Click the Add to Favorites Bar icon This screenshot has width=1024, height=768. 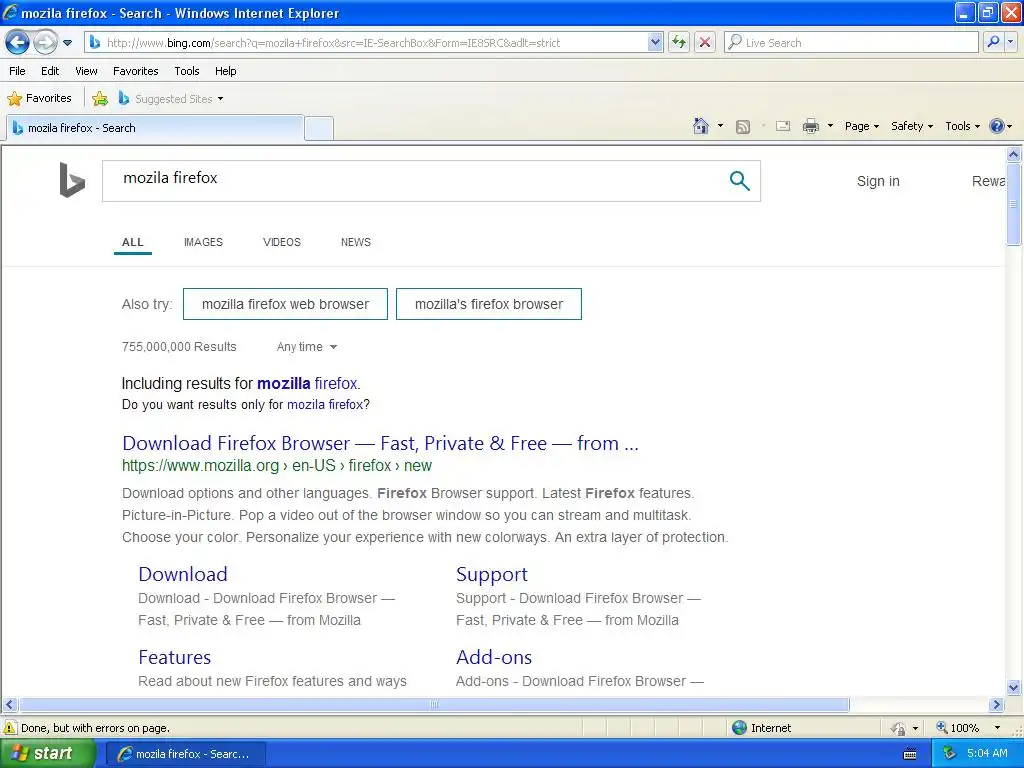coord(100,99)
